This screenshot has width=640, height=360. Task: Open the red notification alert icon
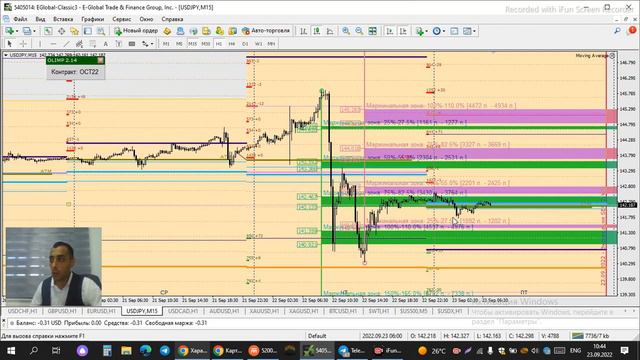click(x=632, y=31)
